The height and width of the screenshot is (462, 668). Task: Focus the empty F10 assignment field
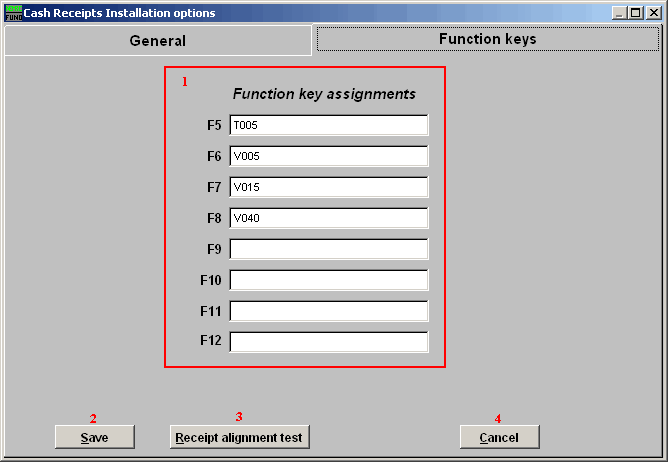click(328, 280)
